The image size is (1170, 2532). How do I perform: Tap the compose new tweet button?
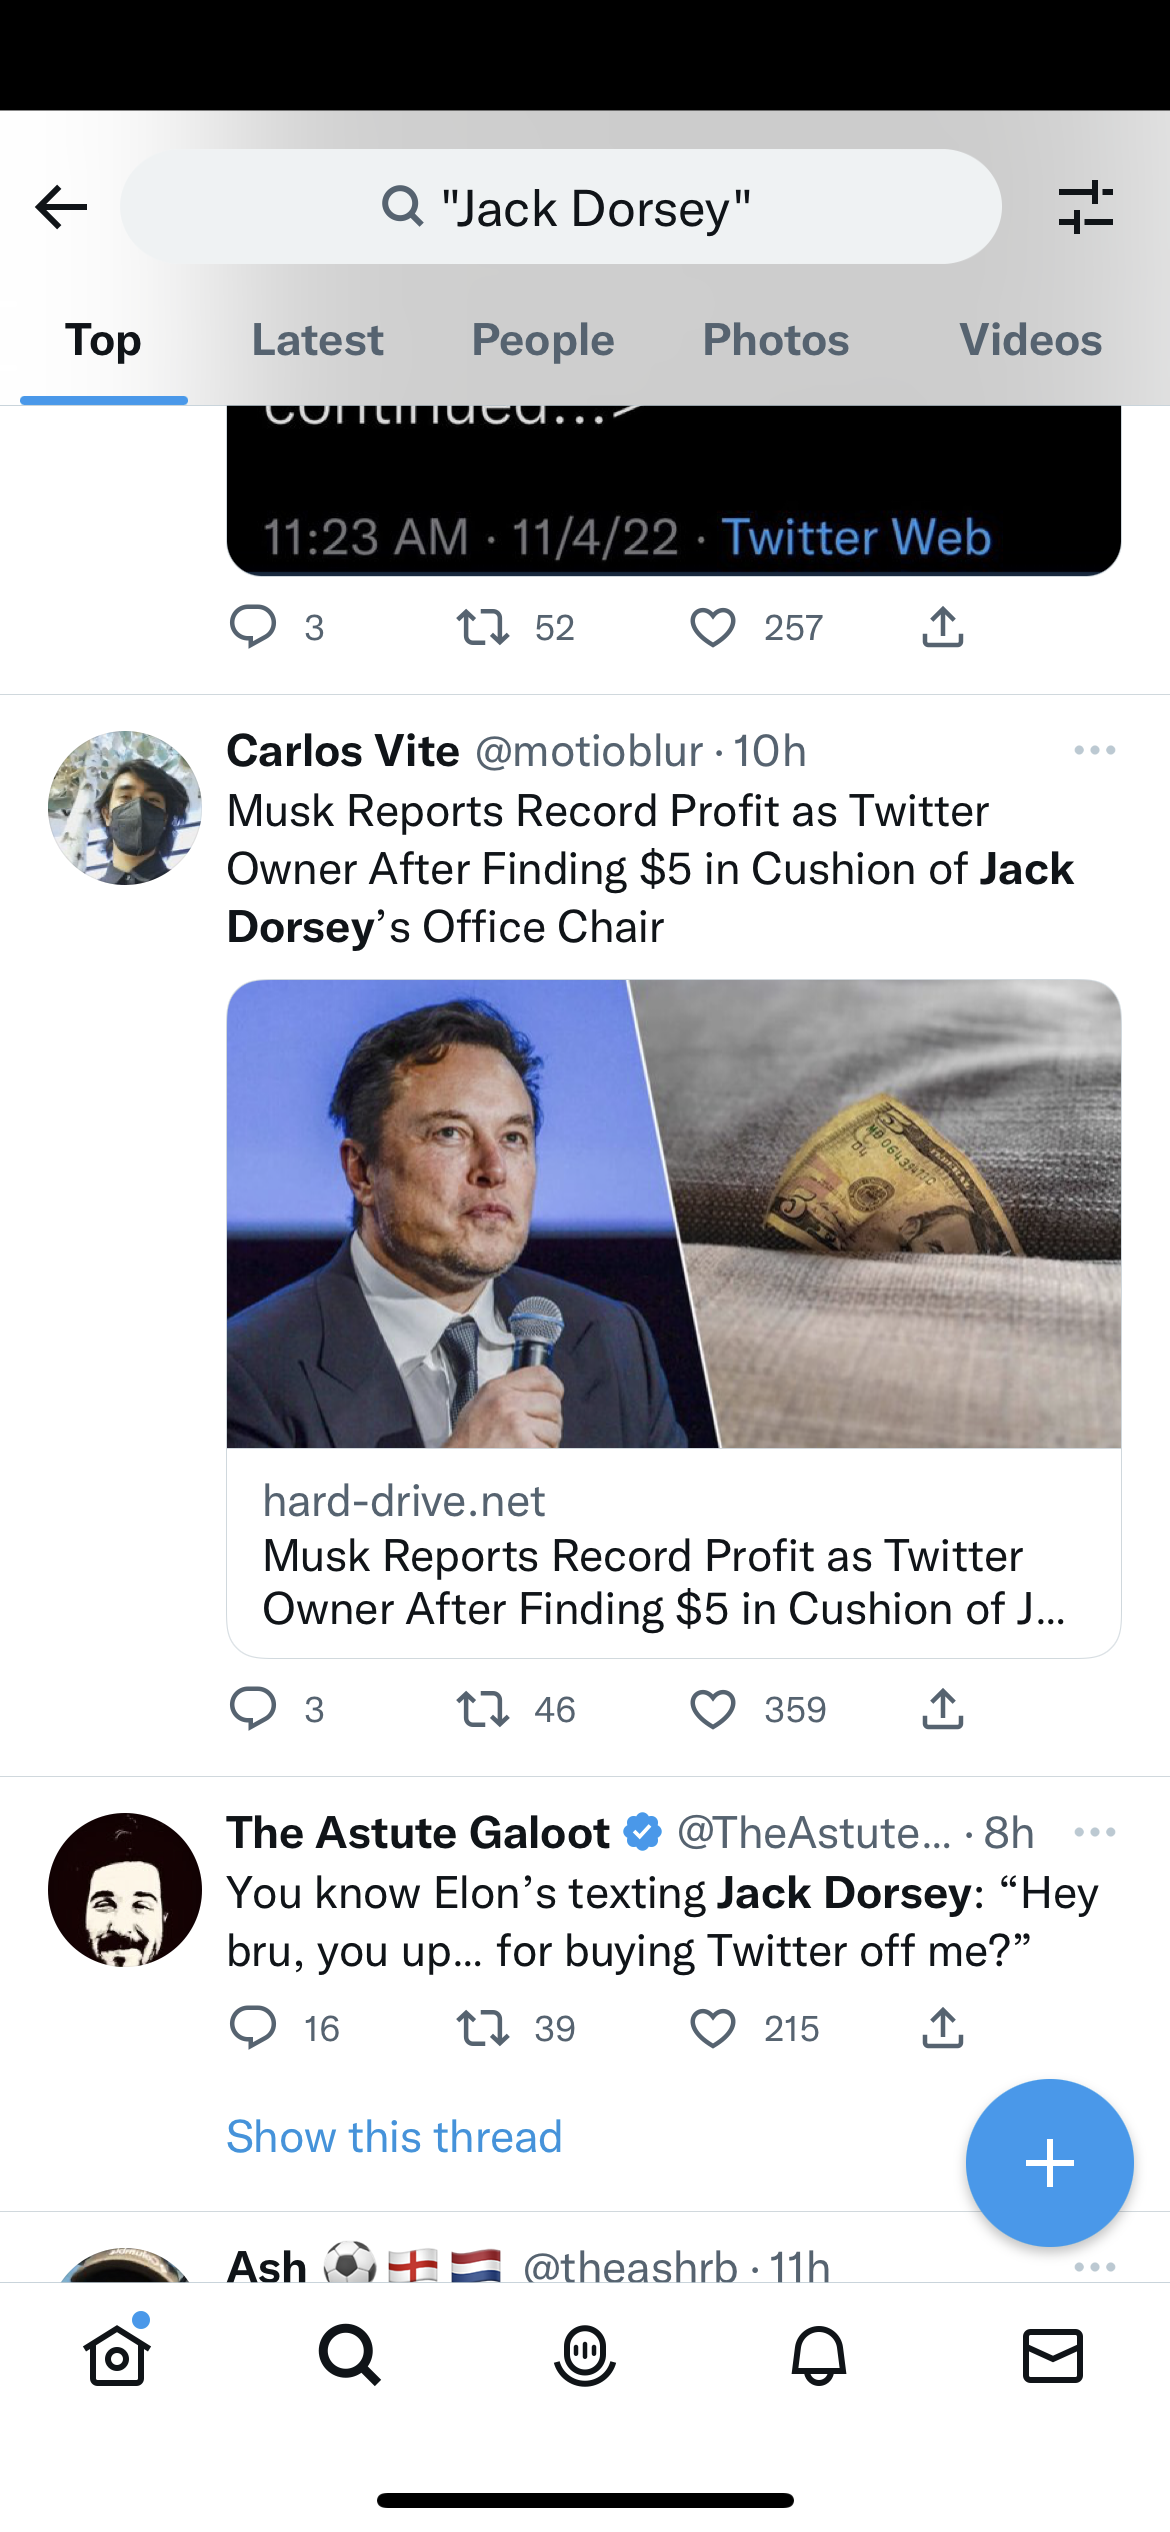[1049, 2163]
